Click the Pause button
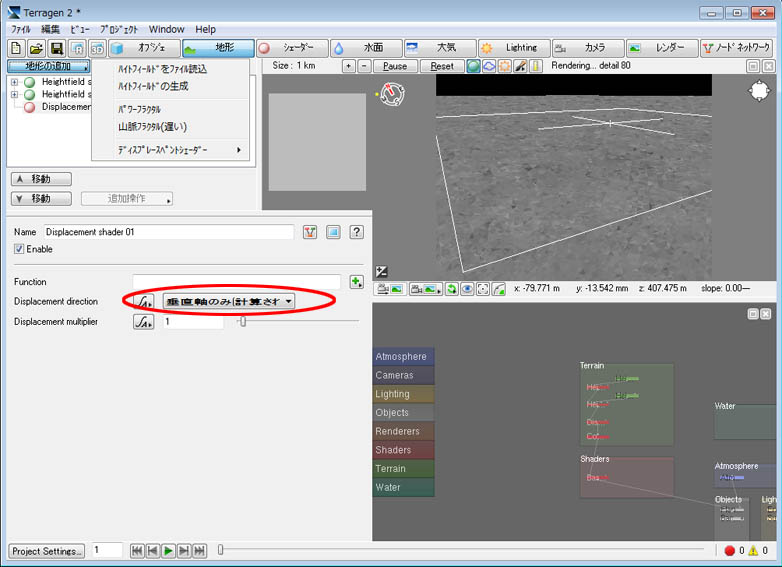Screen dimensions: 782x567 [394, 66]
